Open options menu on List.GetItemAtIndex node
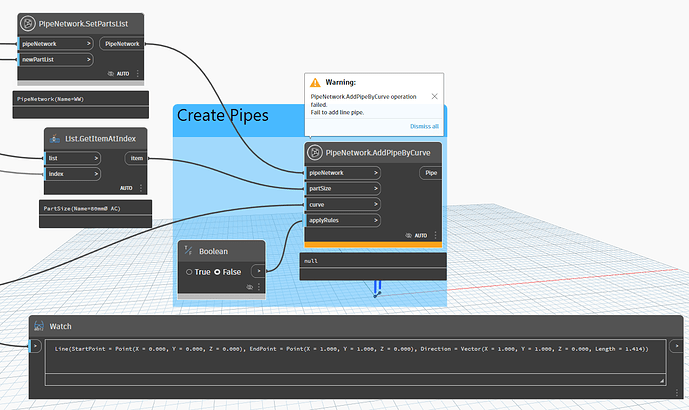 tap(141, 188)
